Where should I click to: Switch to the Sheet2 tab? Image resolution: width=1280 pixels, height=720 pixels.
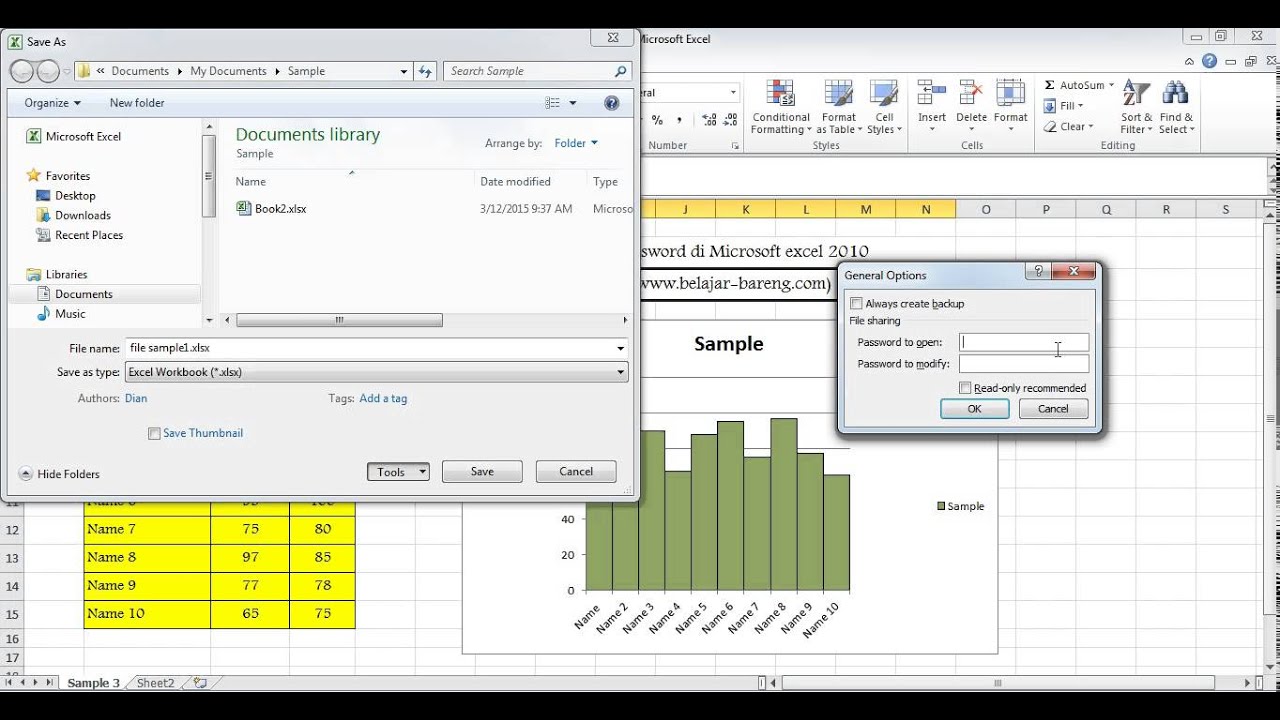(x=155, y=683)
